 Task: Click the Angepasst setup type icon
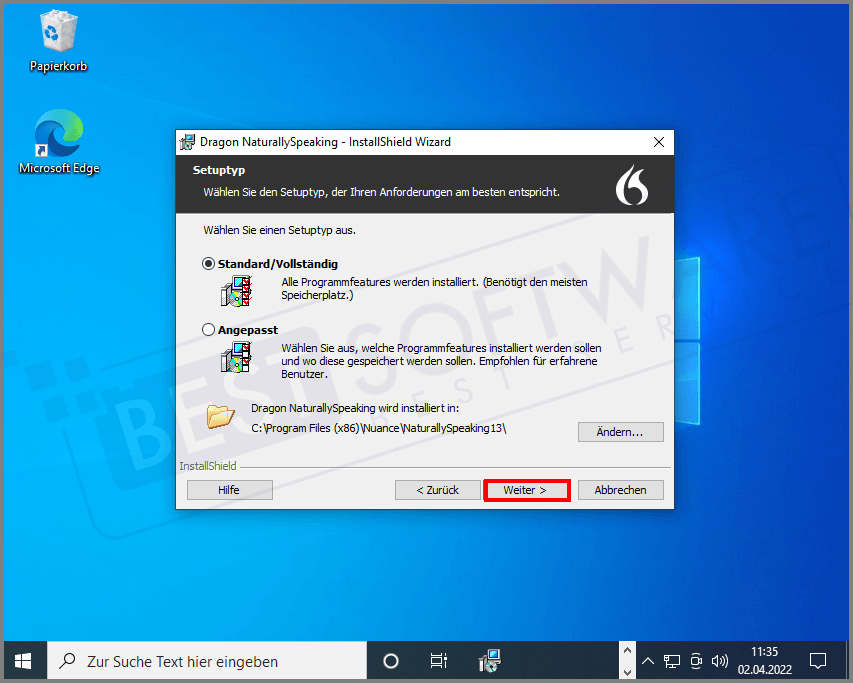click(236, 356)
